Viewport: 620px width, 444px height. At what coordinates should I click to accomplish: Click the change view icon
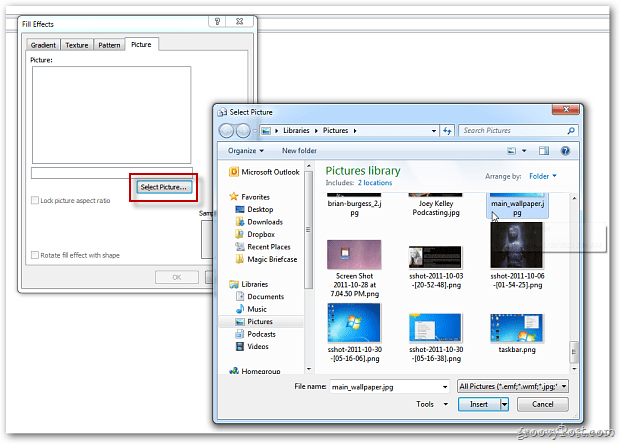(x=511, y=151)
